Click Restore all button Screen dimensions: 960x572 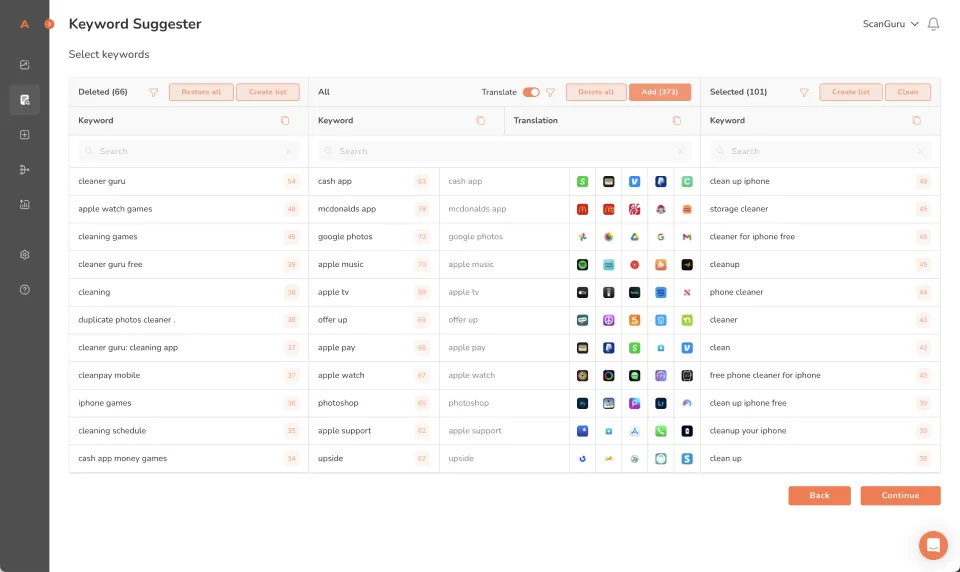point(201,92)
